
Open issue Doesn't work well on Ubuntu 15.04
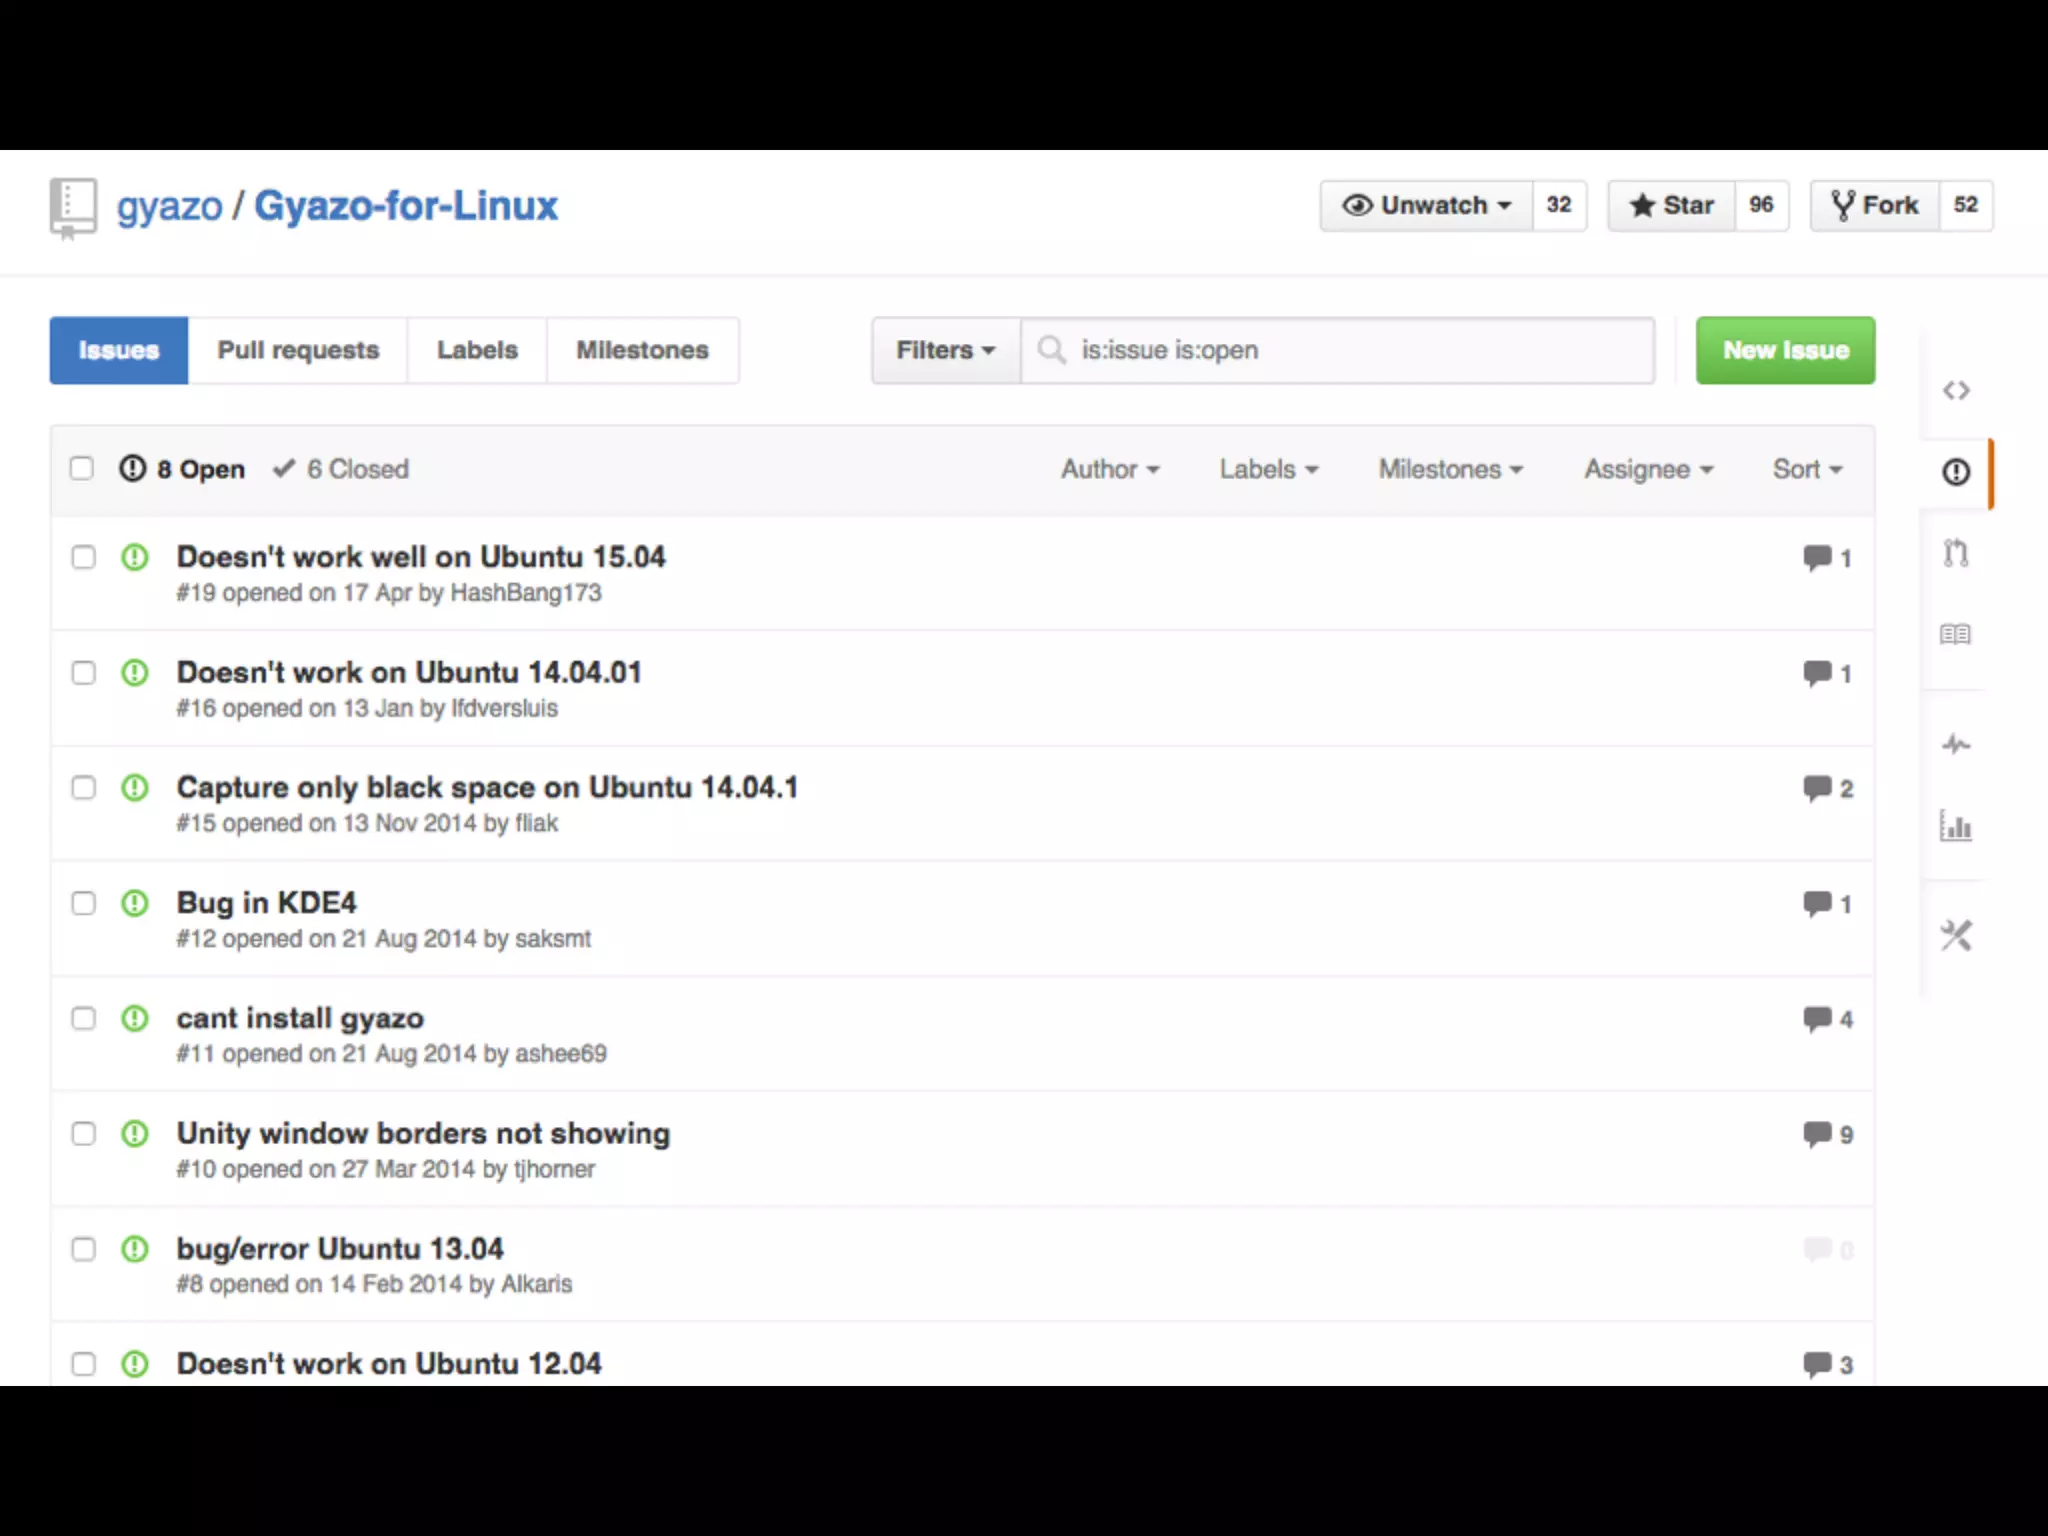tap(421, 556)
